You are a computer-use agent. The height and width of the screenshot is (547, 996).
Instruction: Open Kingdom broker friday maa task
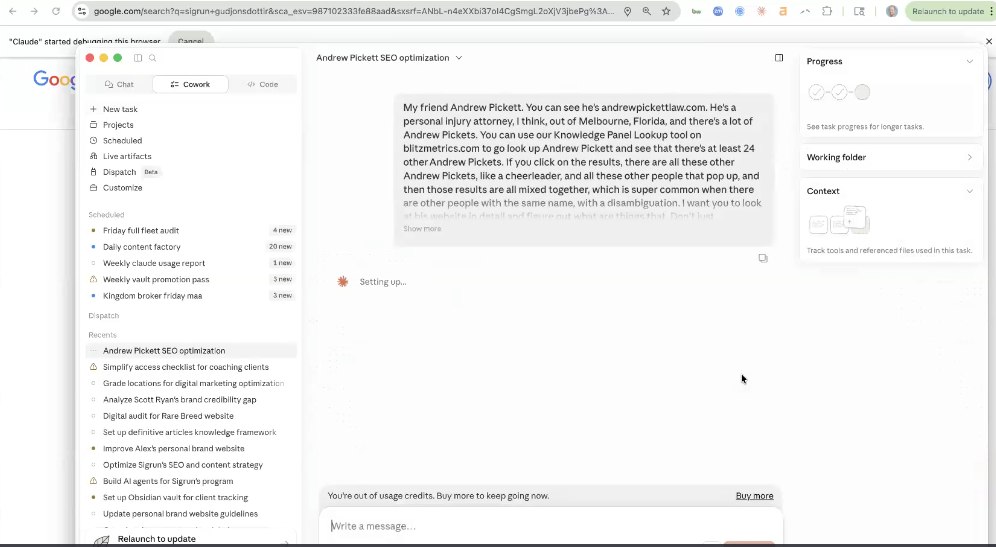coord(191,296)
